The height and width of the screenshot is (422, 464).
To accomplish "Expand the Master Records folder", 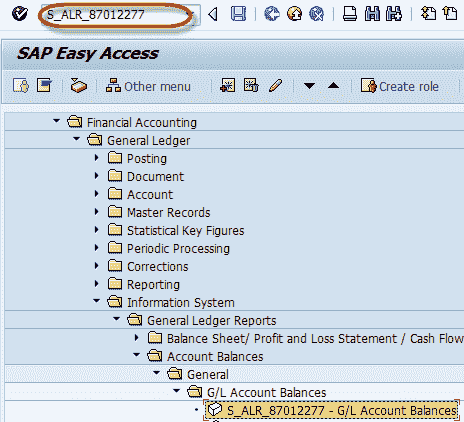I will pos(97,212).
